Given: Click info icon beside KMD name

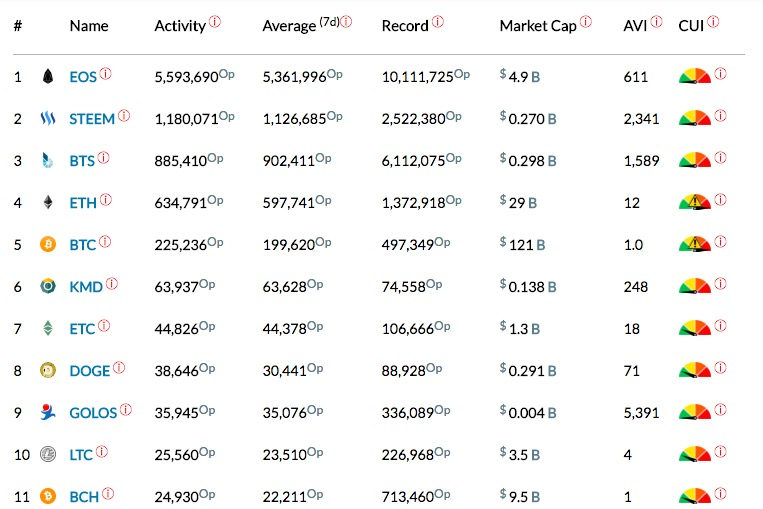Looking at the screenshot, I should [112, 283].
